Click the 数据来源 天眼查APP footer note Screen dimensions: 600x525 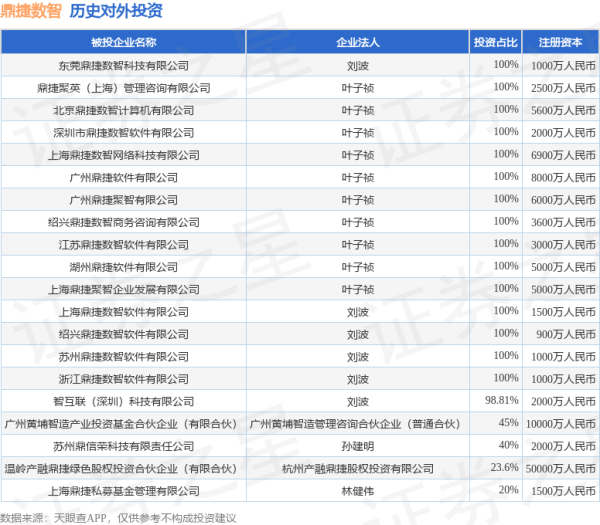point(120,516)
